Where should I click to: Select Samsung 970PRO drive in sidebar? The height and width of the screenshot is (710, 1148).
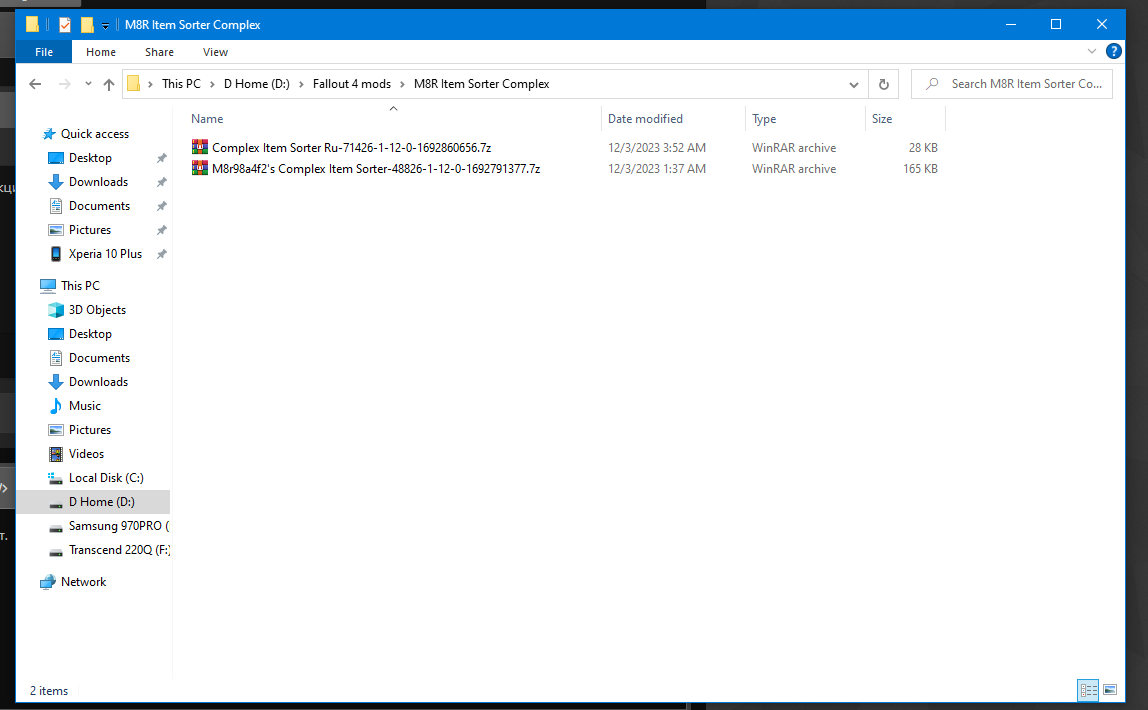click(x=117, y=526)
